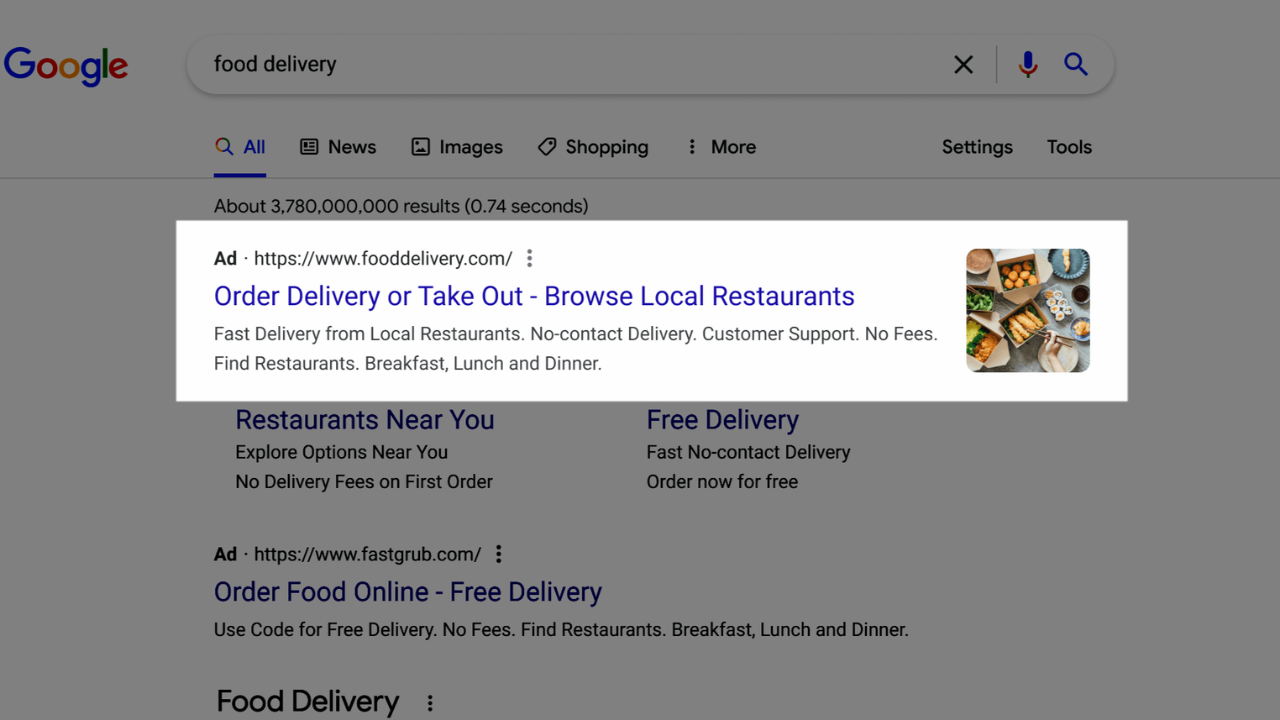Image resolution: width=1280 pixels, height=720 pixels.
Task: Start voice search with microphone icon
Action: (x=1027, y=65)
